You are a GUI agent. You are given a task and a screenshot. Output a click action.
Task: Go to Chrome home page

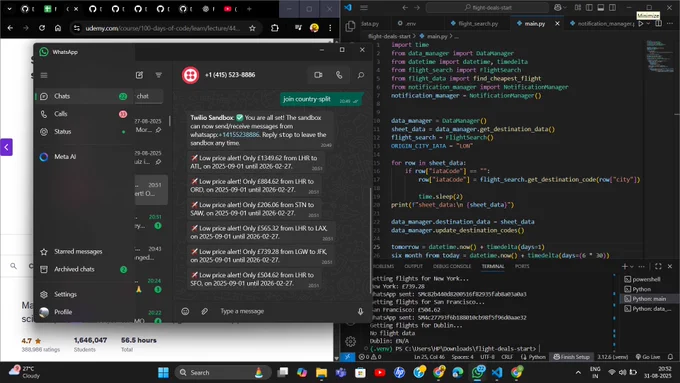58,28
